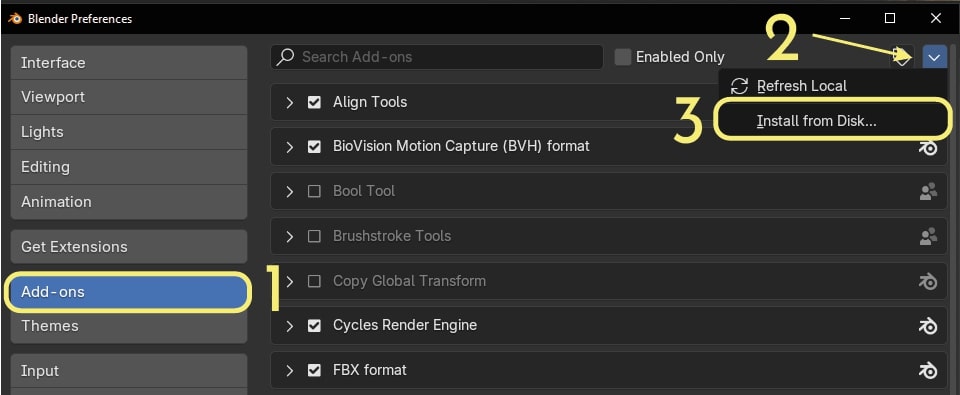
Task: Disable the Align Tools add-on checkbox
Action: click(314, 102)
